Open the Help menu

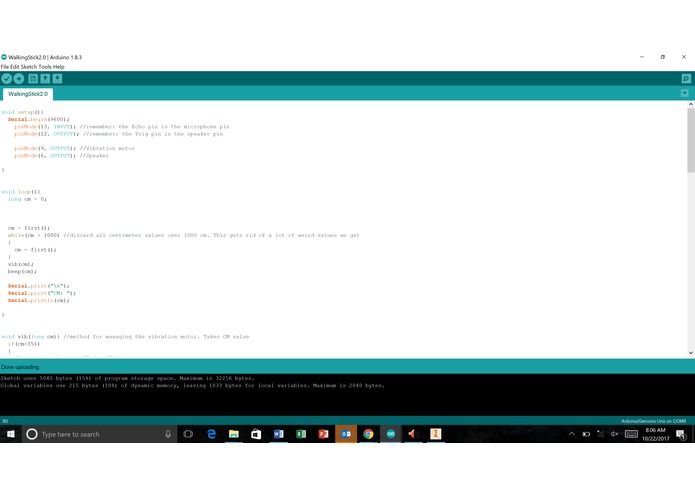tap(59, 67)
